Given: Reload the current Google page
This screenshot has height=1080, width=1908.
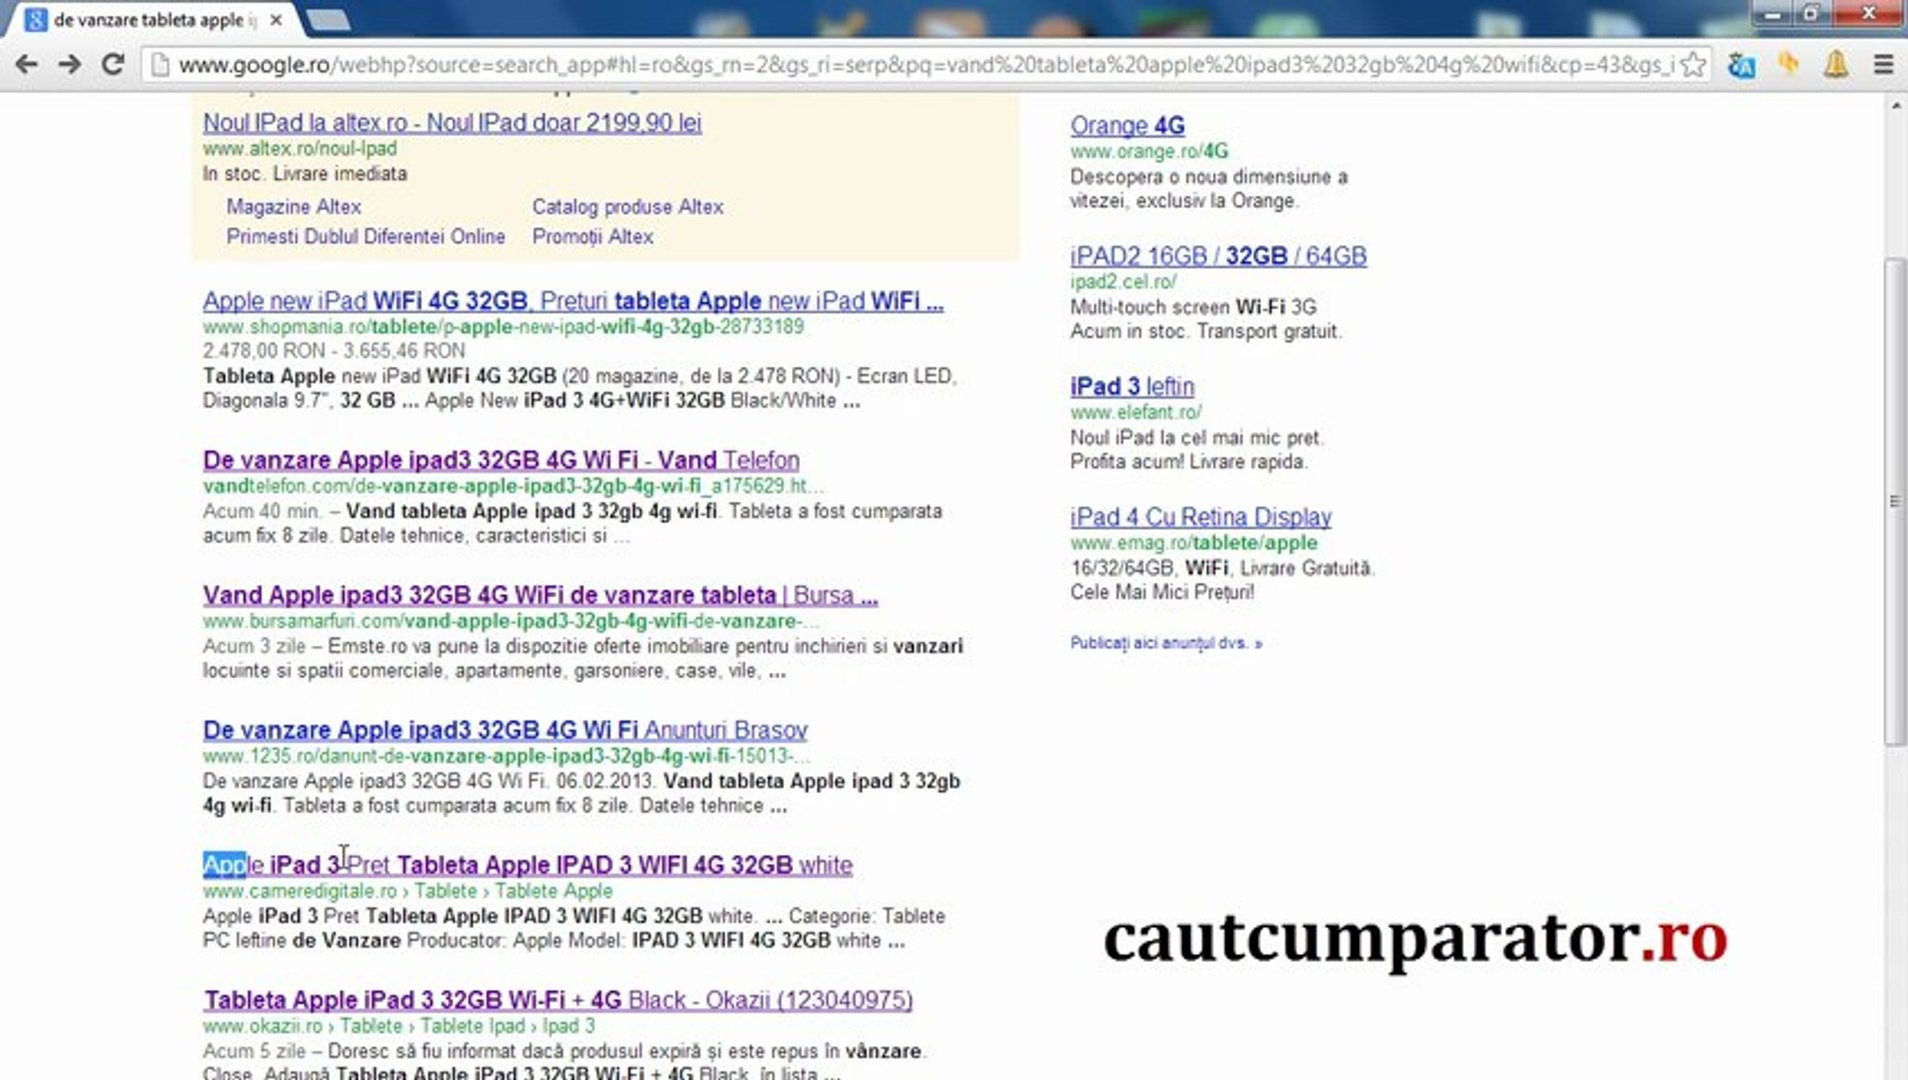Looking at the screenshot, I should pos(113,65).
